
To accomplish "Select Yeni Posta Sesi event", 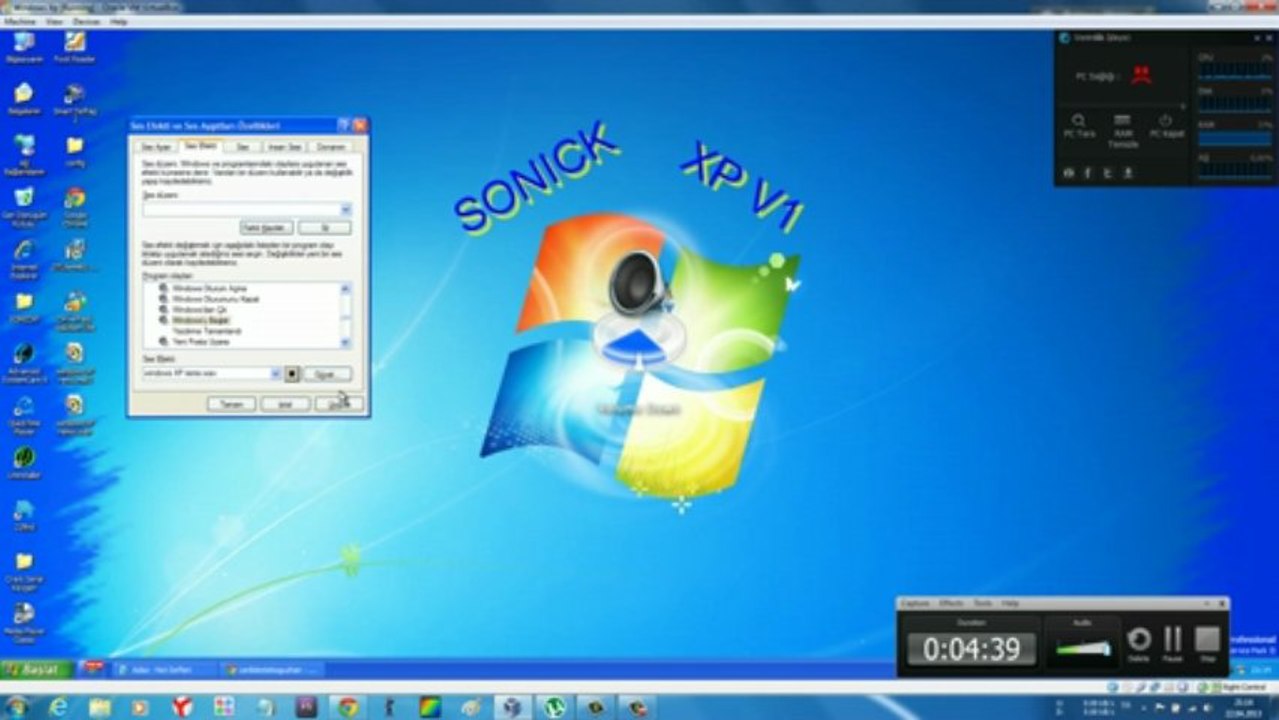I will click(201, 342).
